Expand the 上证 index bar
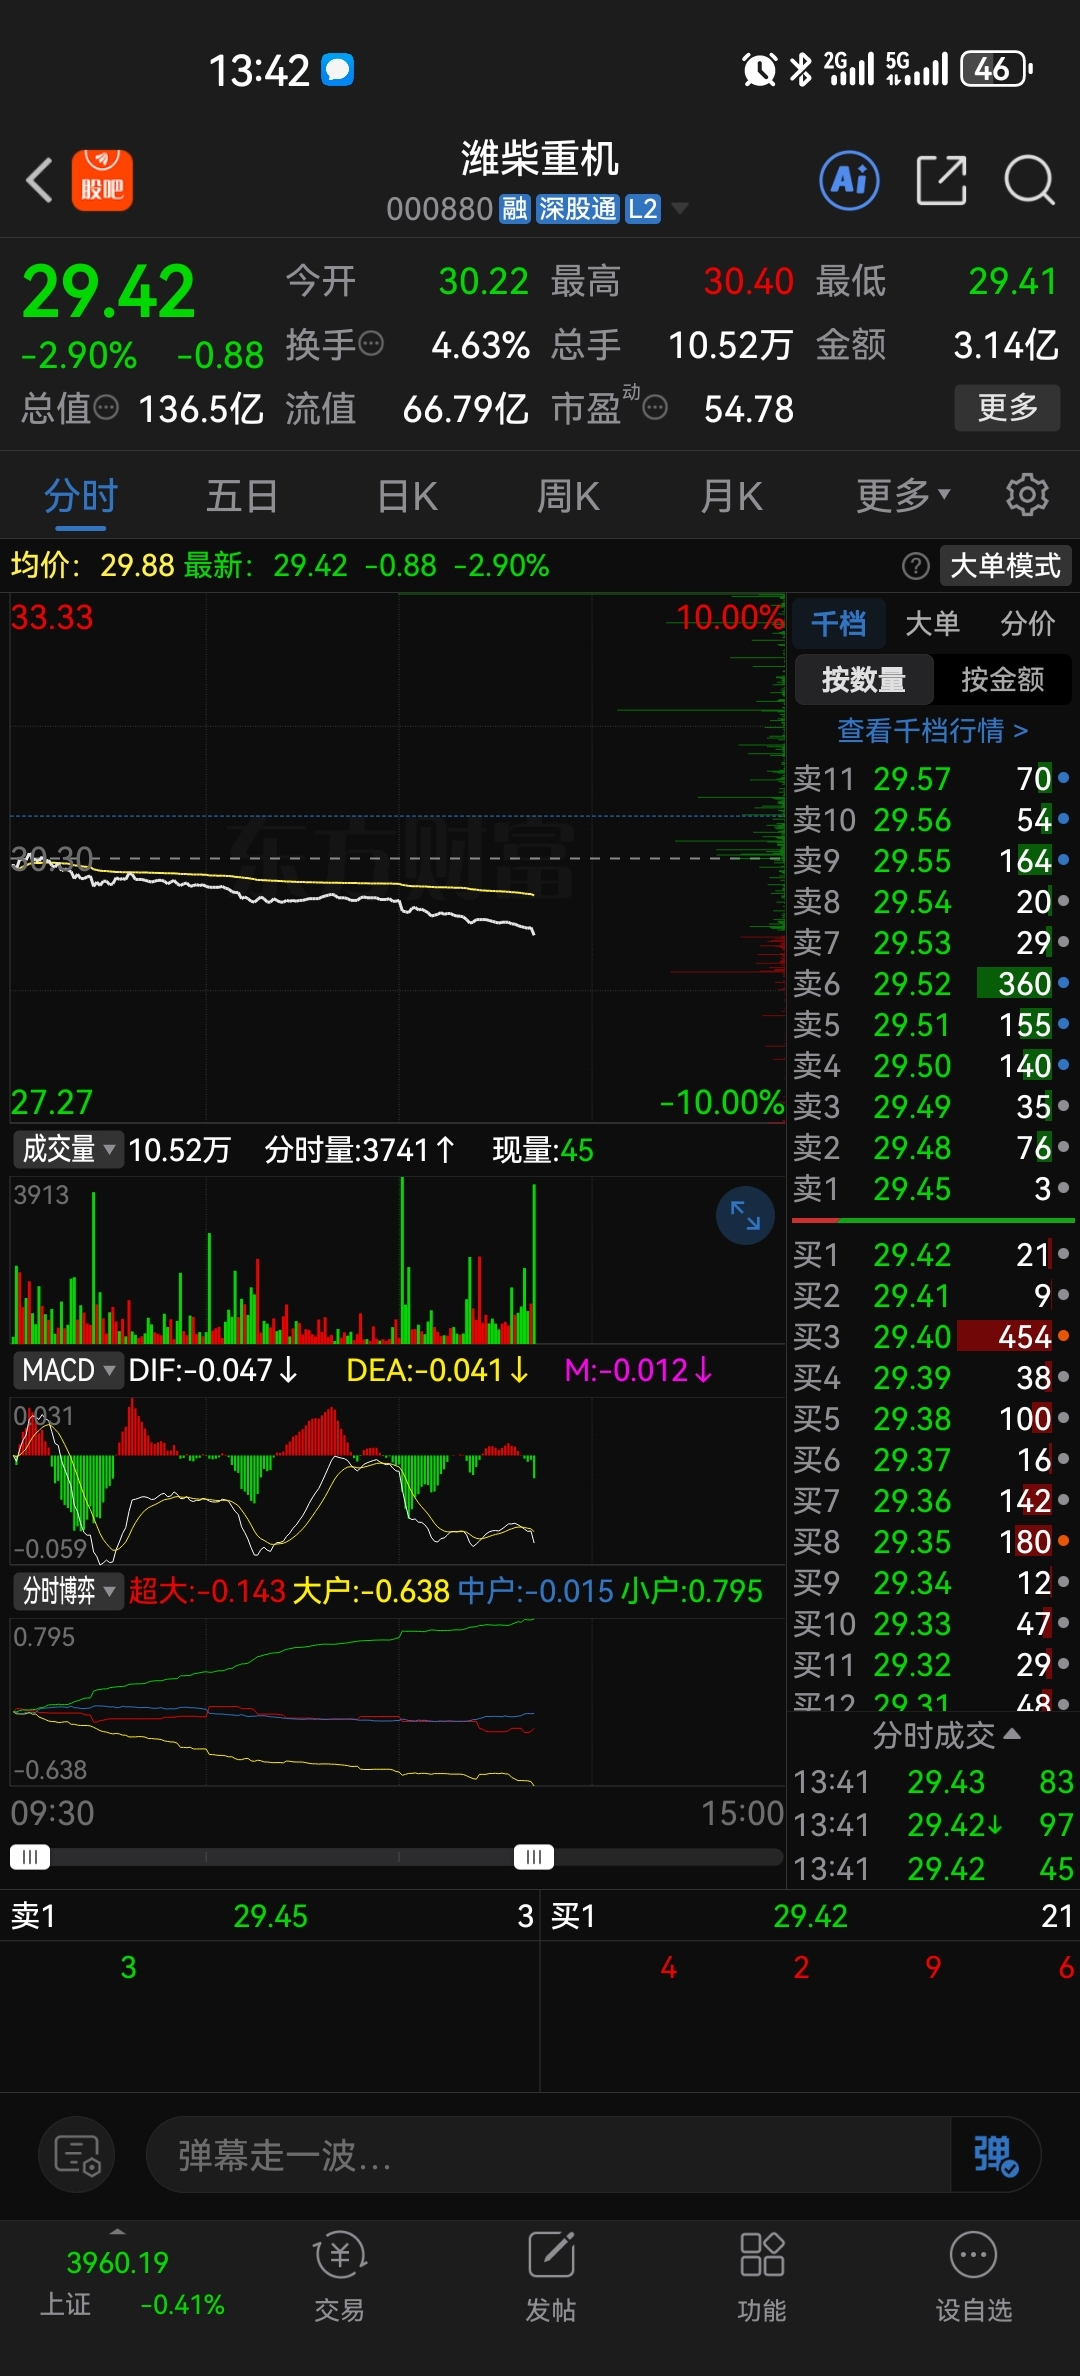The image size is (1080, 2376). [x=118, y=2232]
